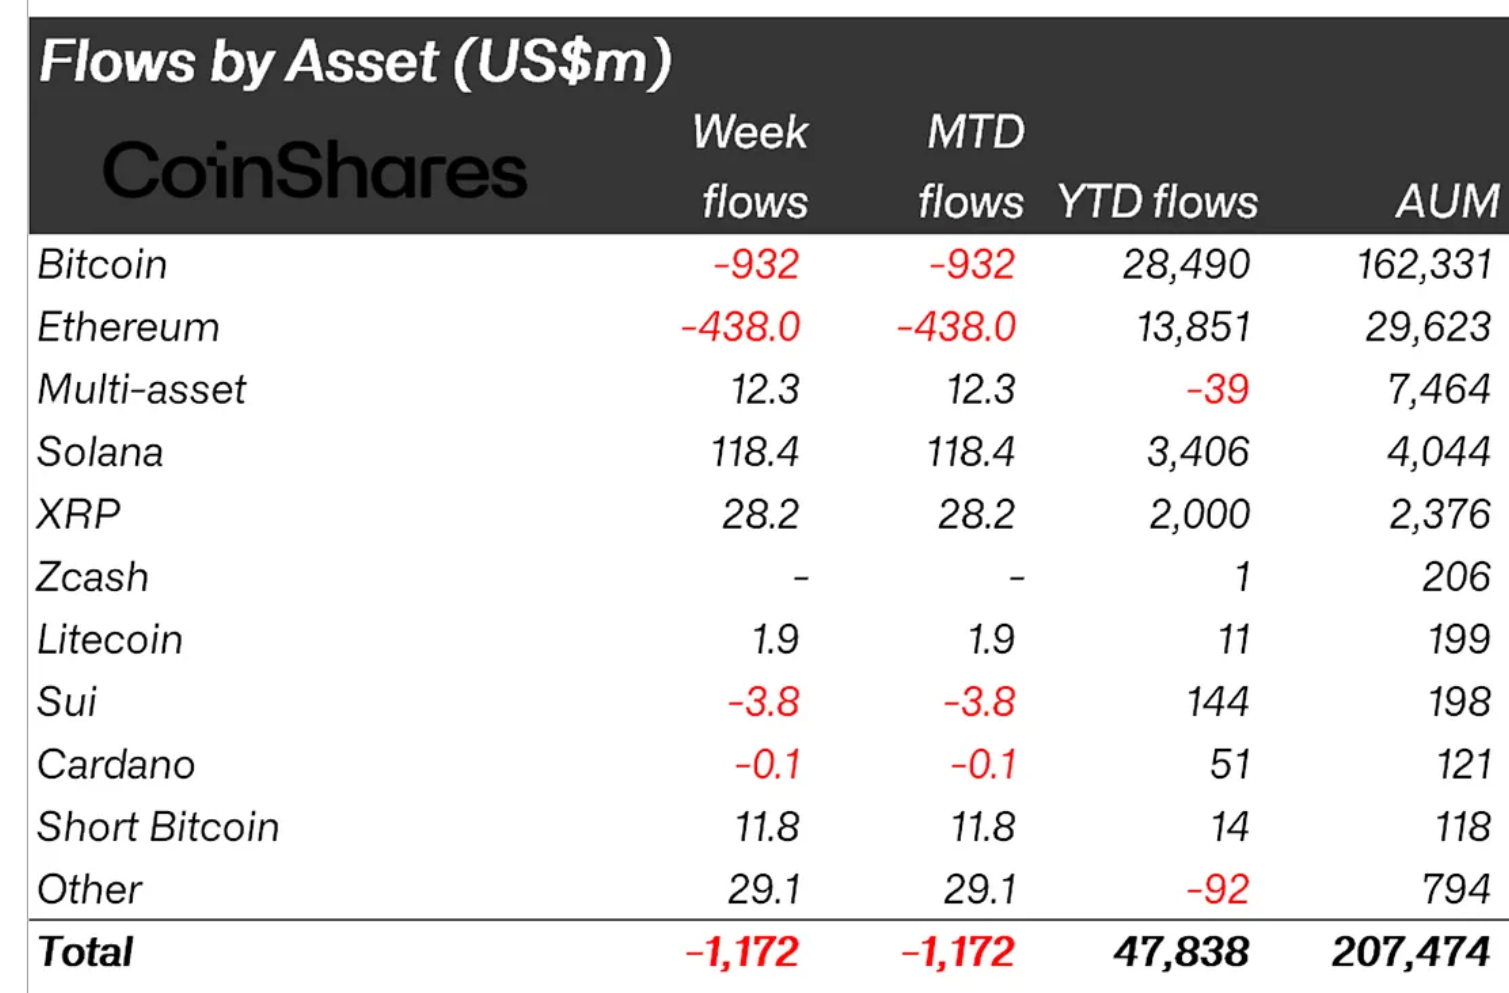Viewport: 1509px width, 993px height.
Task: Click Sui's YTD flows value 144
Action: pos(1217,702)
